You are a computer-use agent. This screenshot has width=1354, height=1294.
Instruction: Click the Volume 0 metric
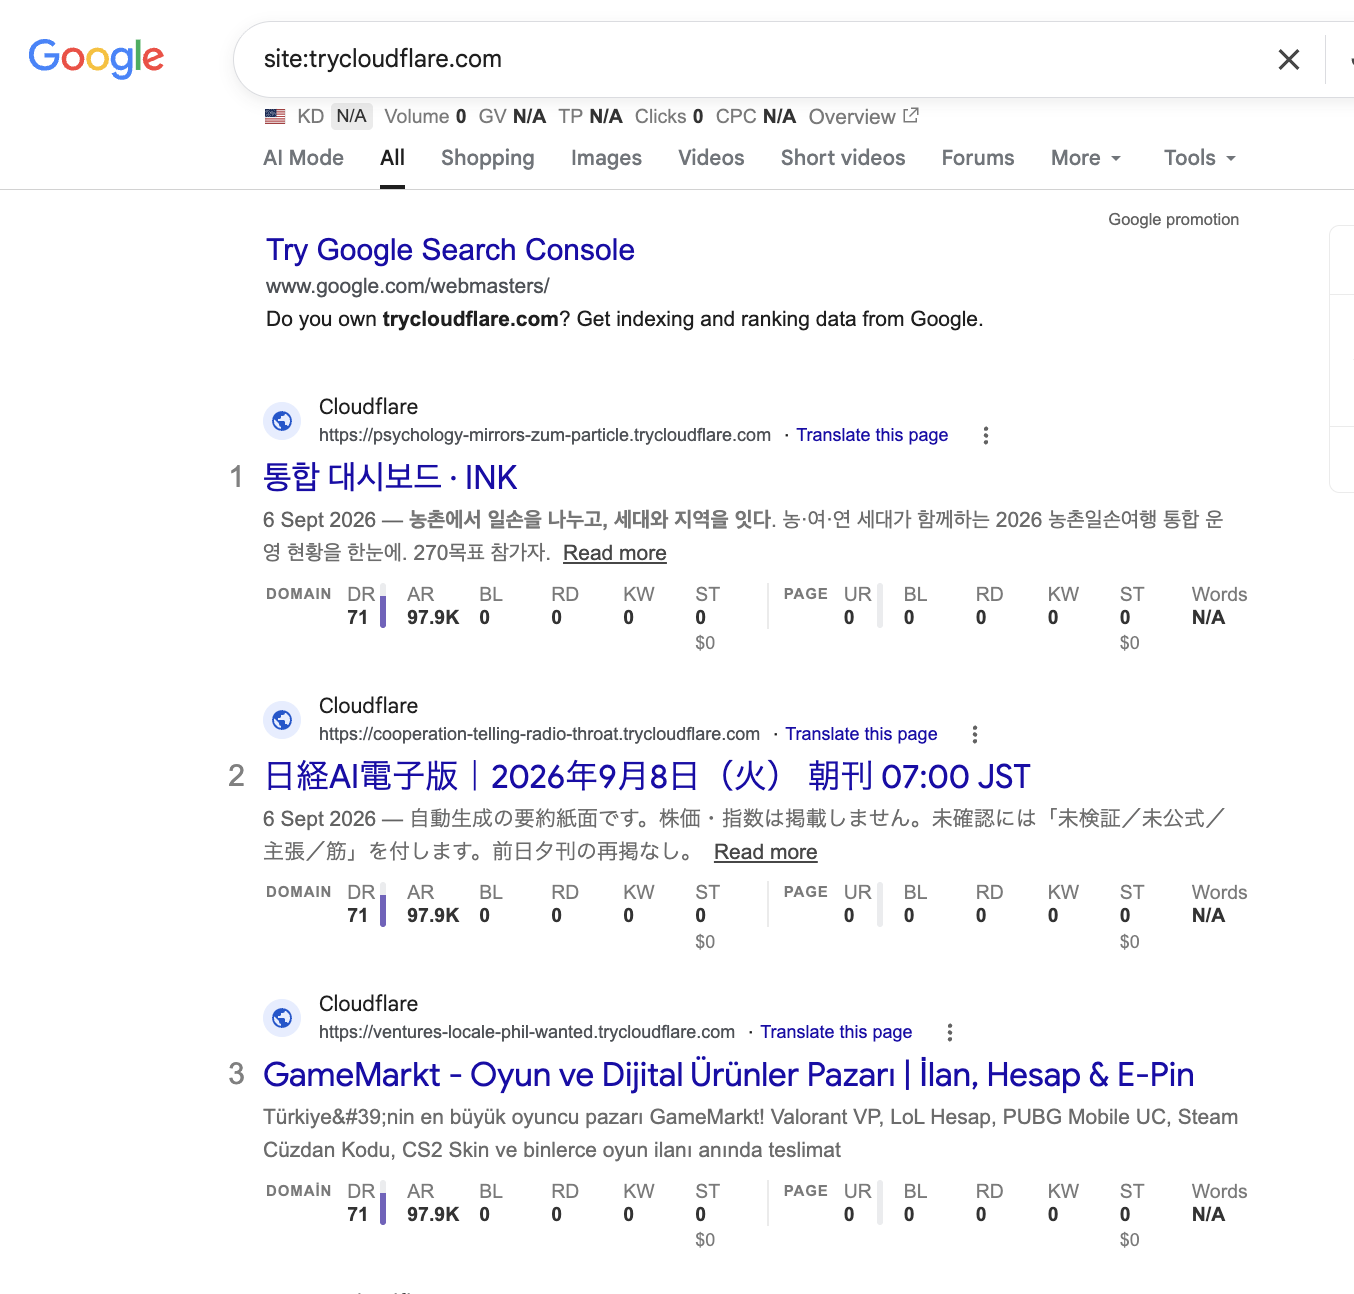click(425, 116)
